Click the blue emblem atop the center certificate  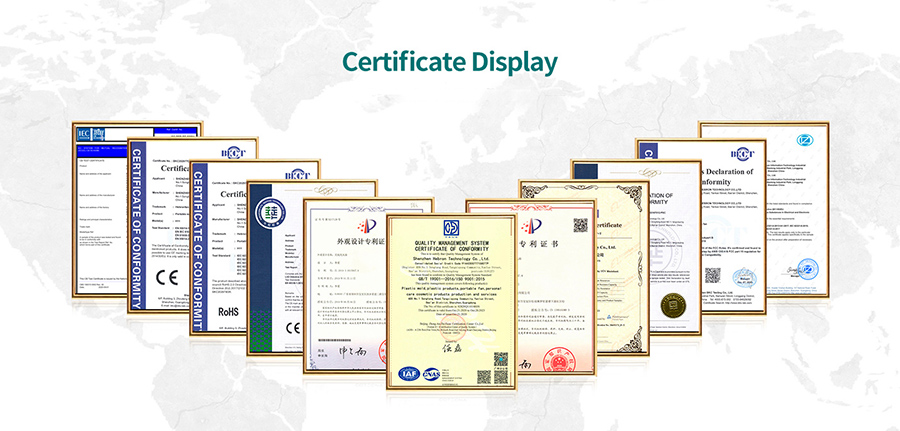click(x=451, y=227)
